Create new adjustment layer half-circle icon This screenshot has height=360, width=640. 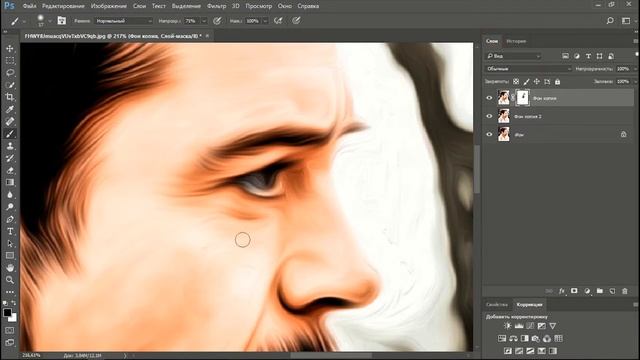(x=587, y=291)
